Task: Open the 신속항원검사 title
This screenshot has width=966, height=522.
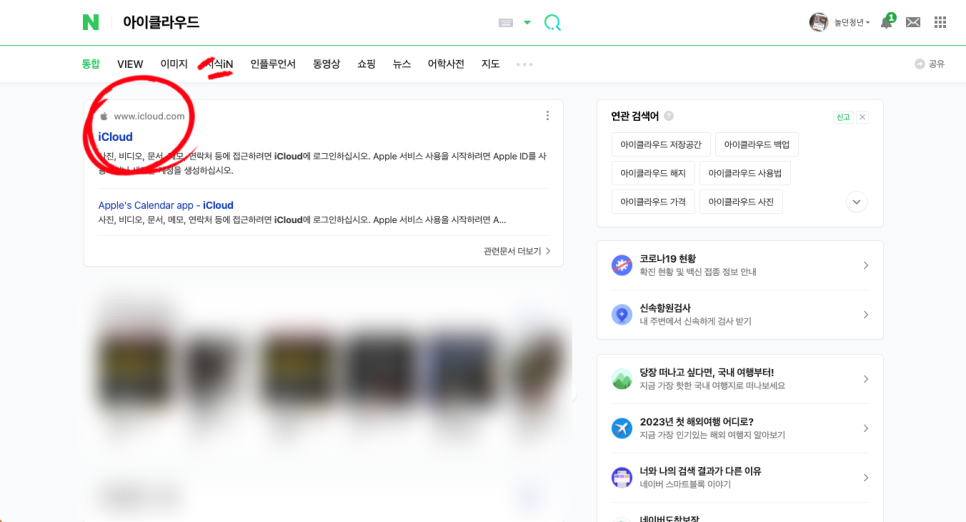Action: (x=665, y=308)
